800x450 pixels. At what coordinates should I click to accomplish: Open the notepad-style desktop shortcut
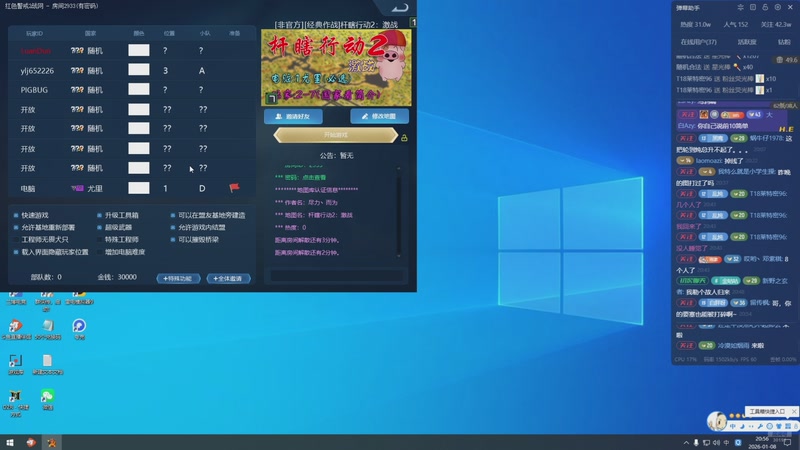pyautogui.click(x=47, y=326)
